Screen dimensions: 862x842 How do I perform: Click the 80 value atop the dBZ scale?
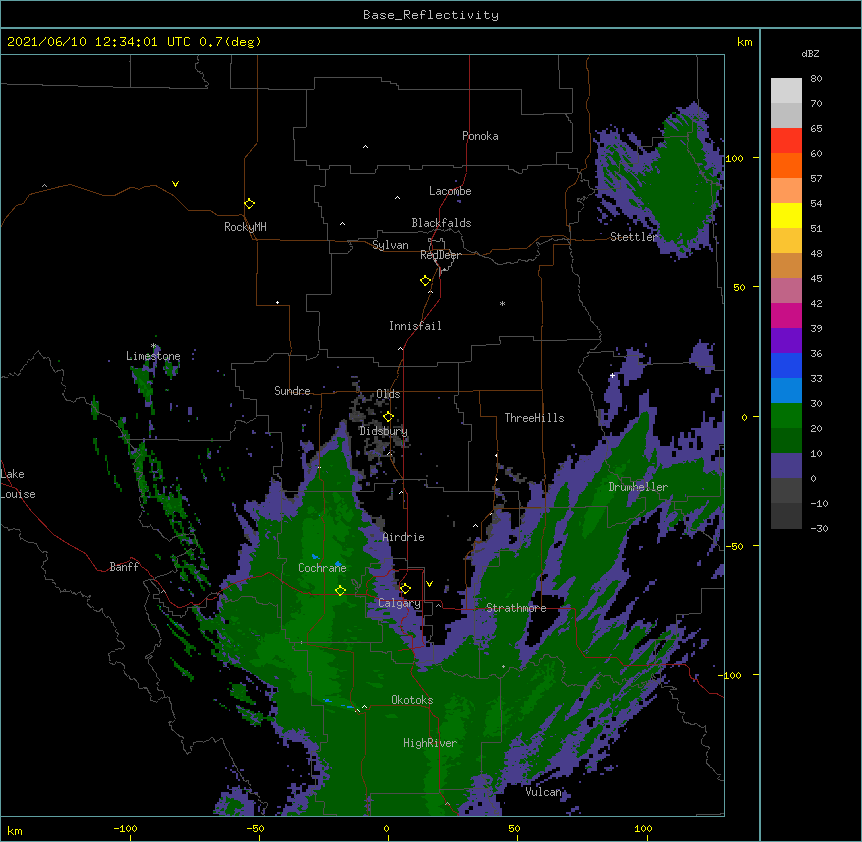816,79
